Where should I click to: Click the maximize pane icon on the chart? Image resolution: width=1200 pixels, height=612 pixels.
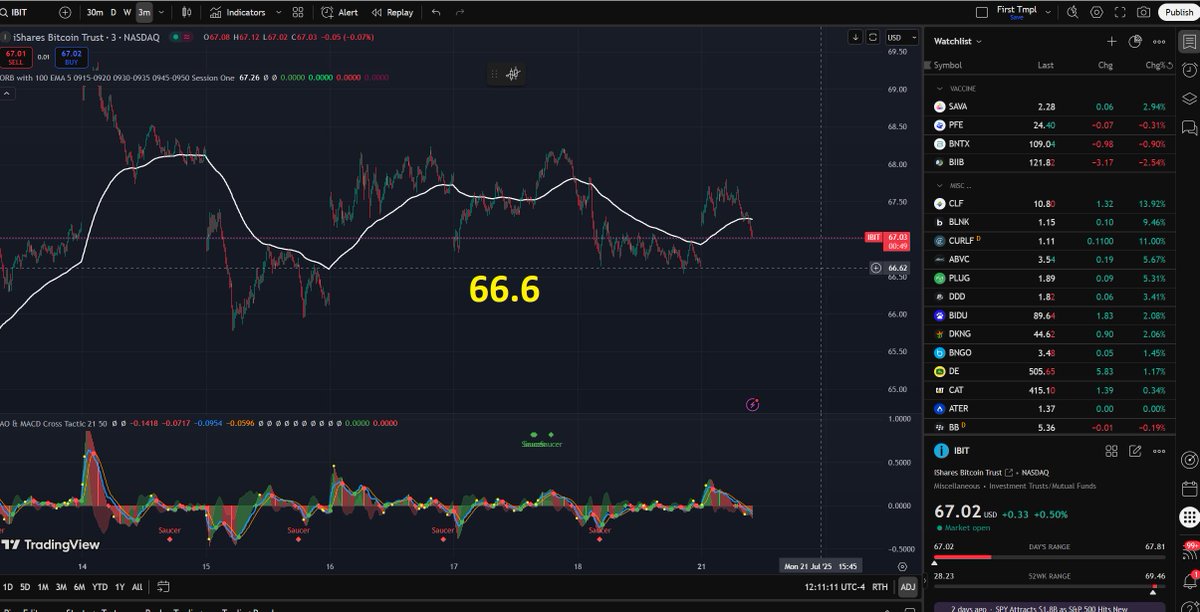[x=873, y=37]
